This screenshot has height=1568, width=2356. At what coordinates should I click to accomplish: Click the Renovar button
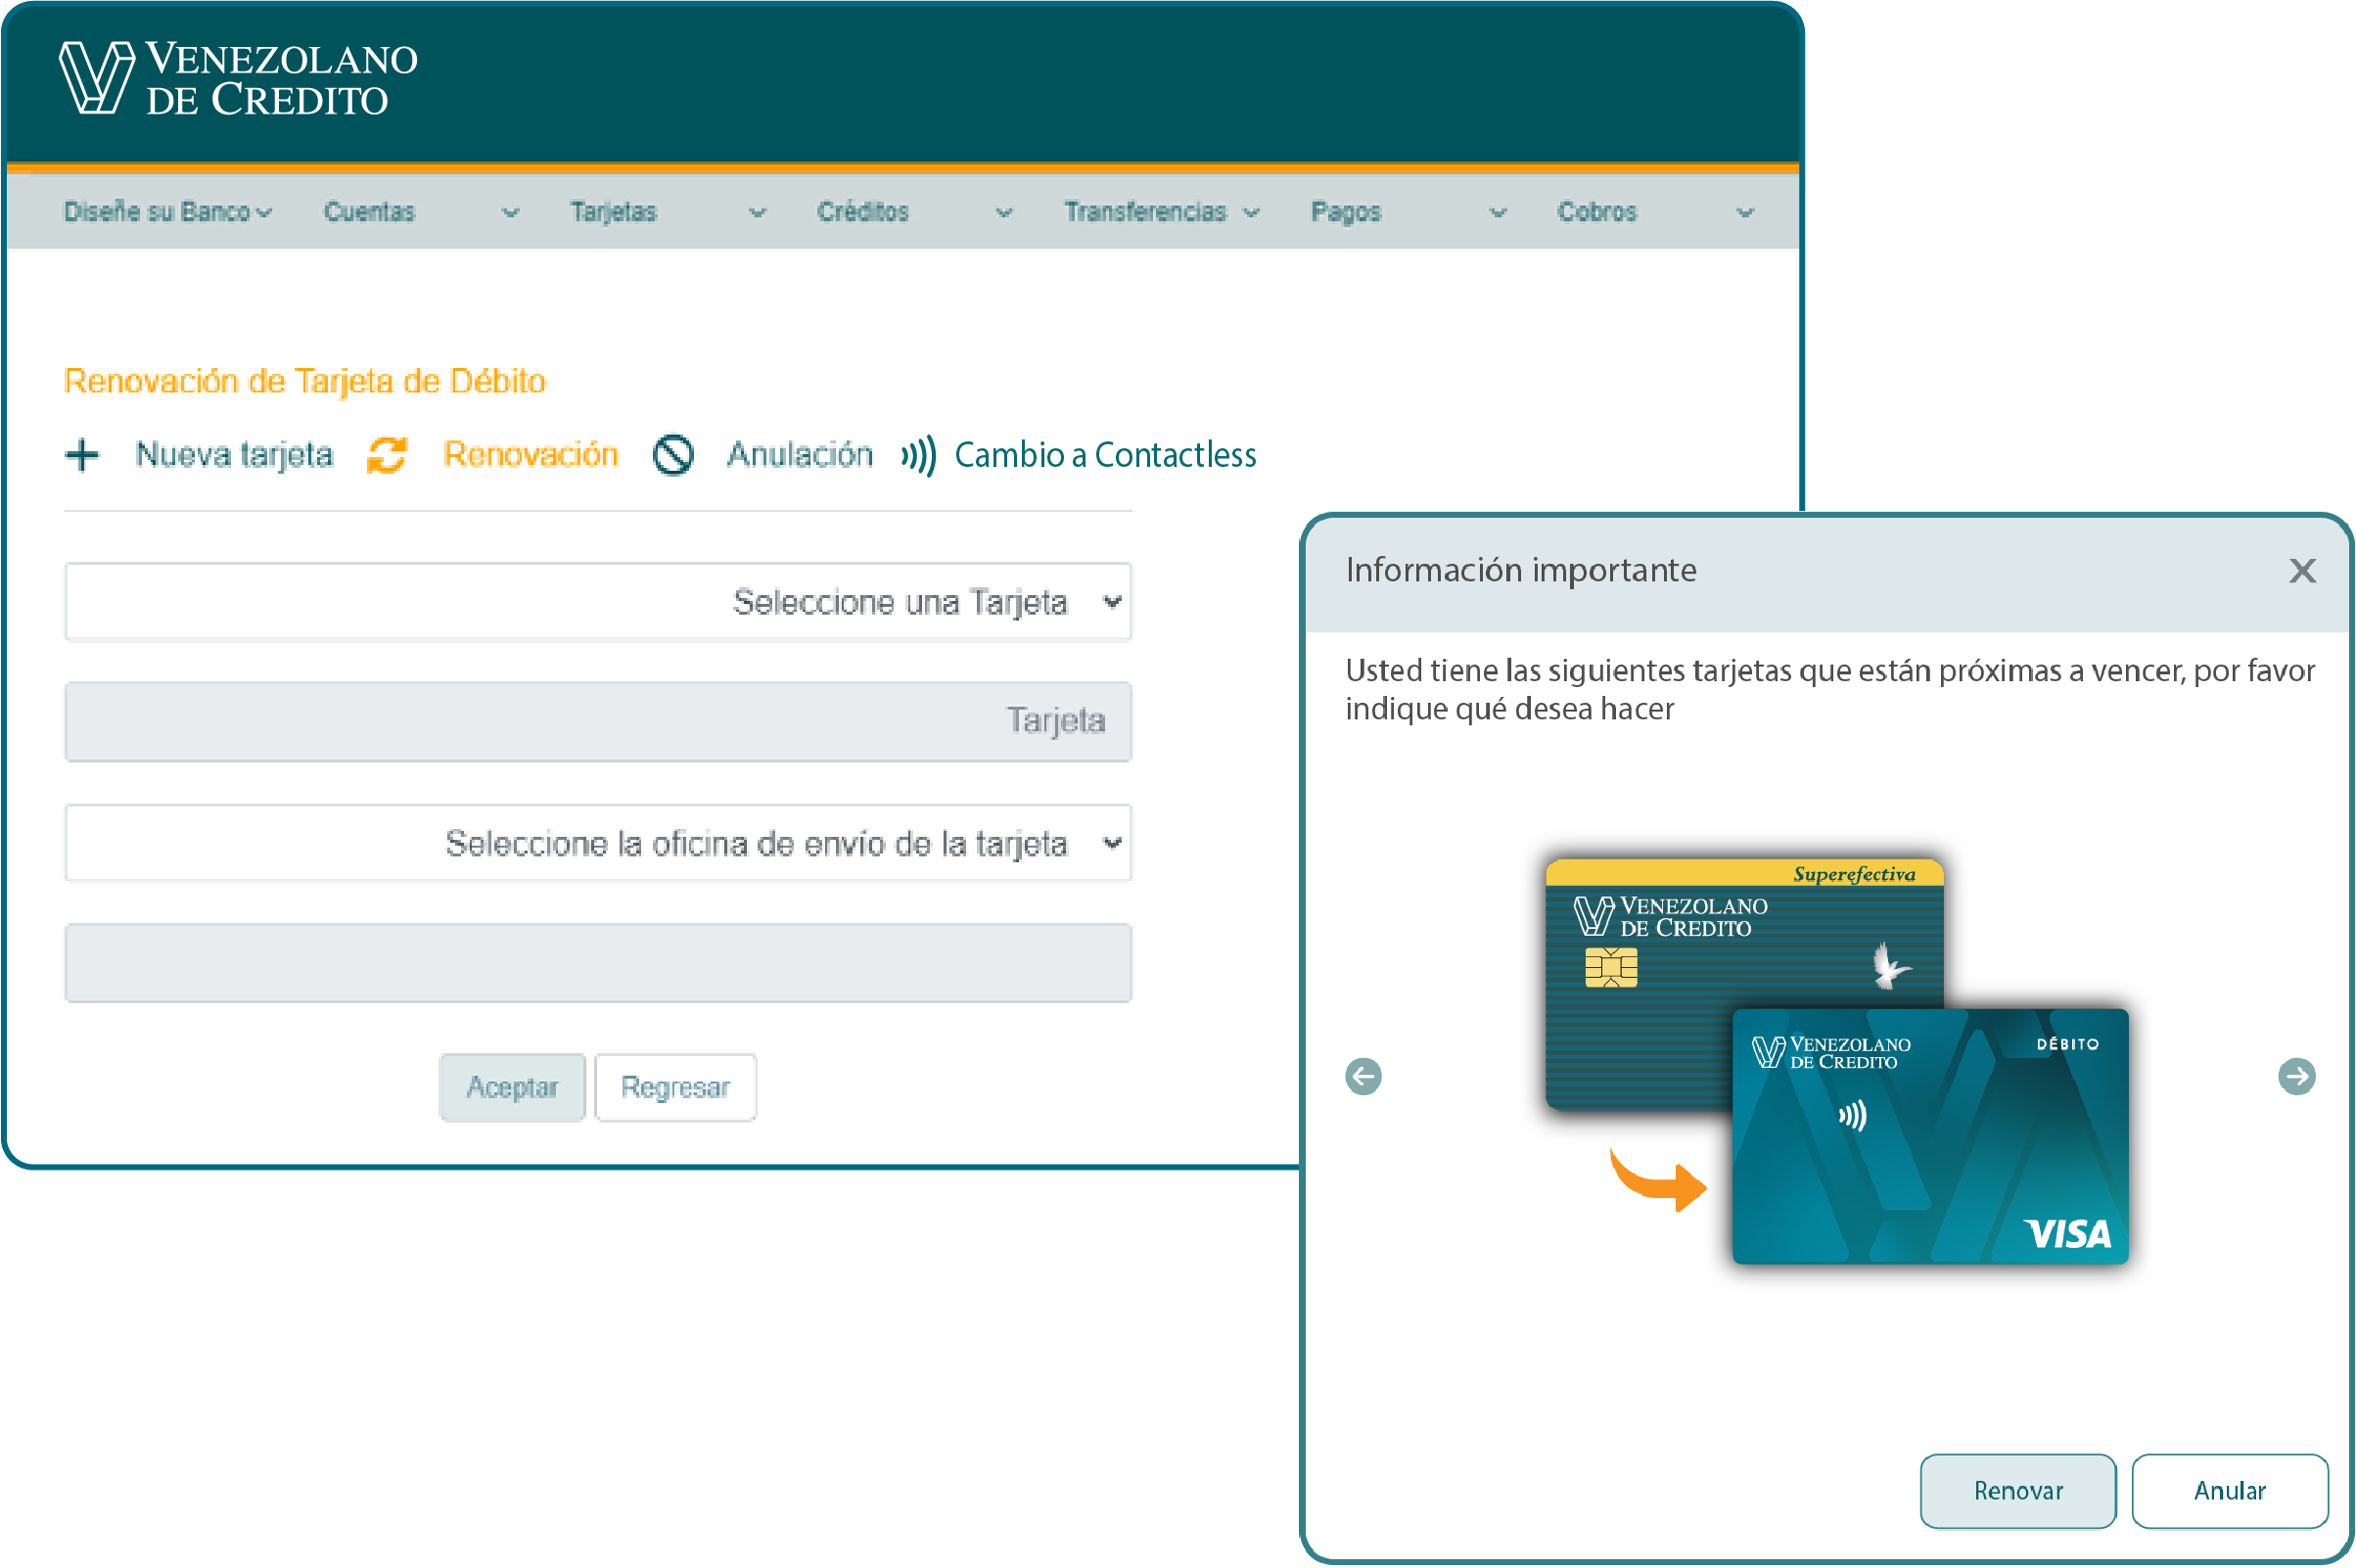pos(2018,1492)
